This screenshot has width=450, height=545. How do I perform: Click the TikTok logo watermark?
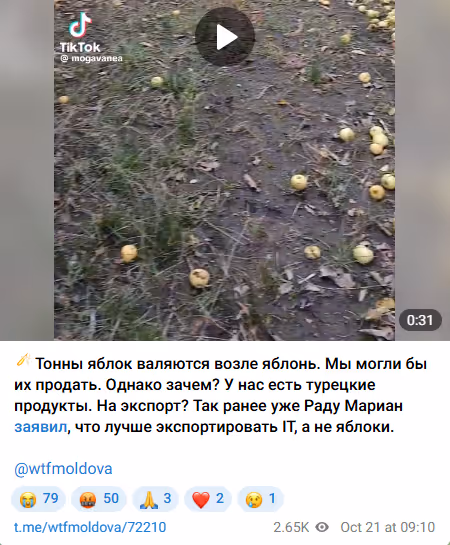(80, 32)
